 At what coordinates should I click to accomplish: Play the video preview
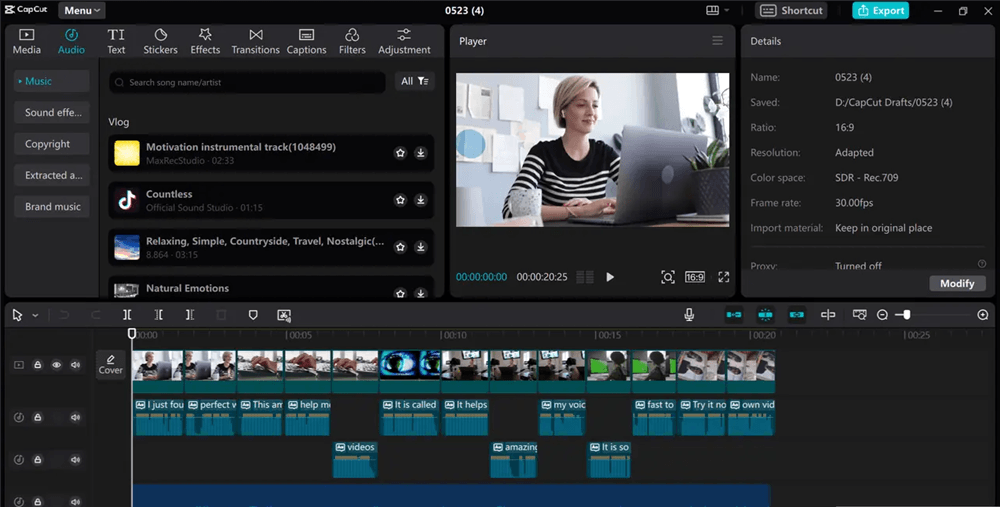coord(610,277)
